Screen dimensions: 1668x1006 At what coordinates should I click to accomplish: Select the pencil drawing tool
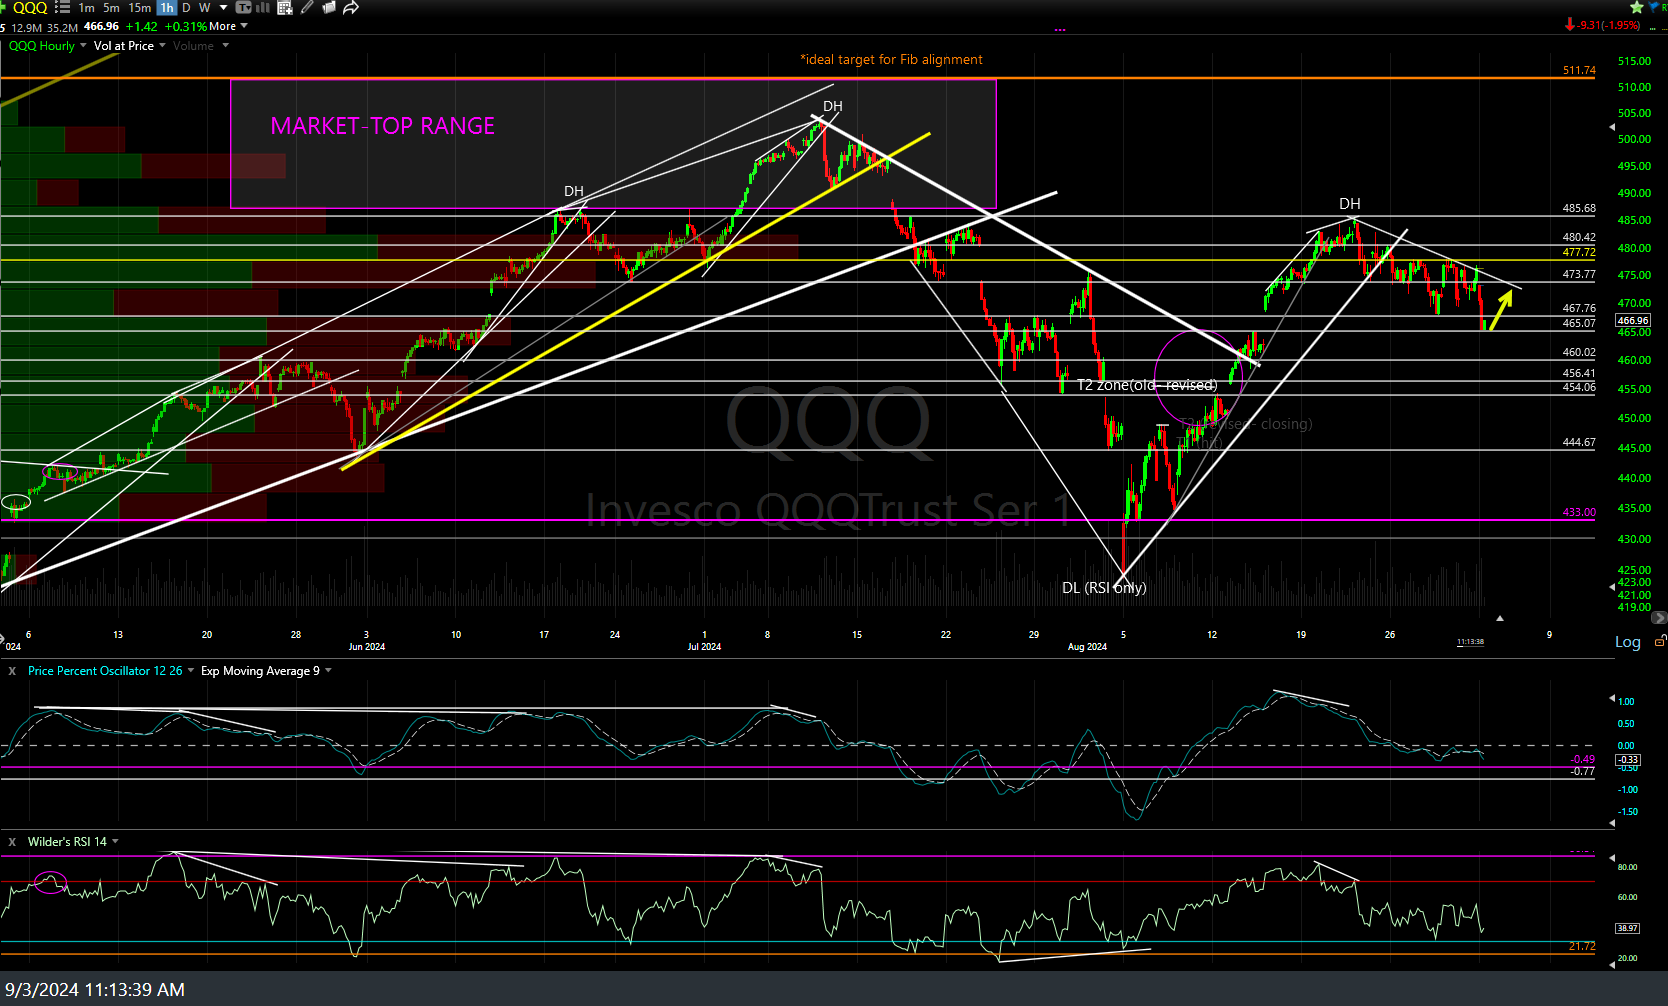[307, 7]
